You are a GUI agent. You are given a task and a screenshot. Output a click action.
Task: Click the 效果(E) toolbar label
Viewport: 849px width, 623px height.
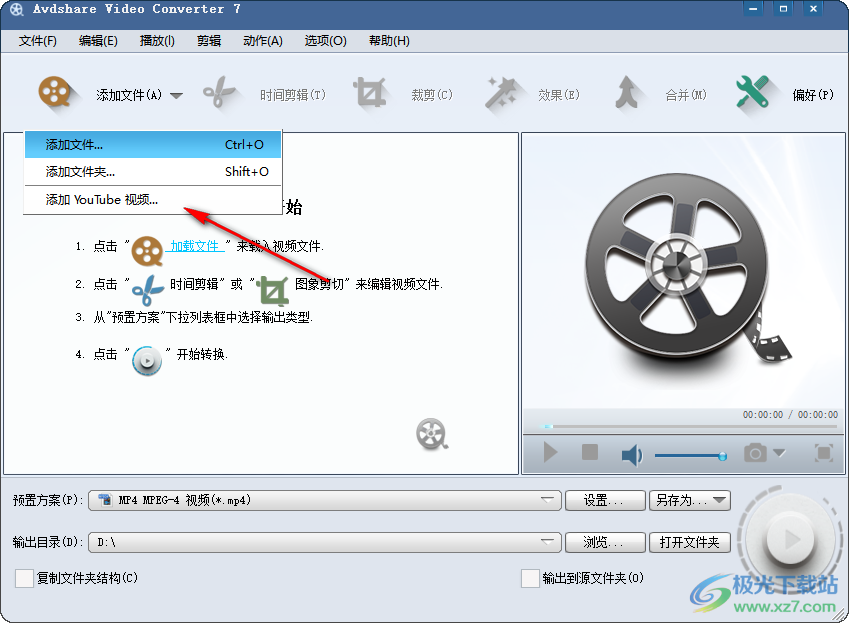click(559, 95)
